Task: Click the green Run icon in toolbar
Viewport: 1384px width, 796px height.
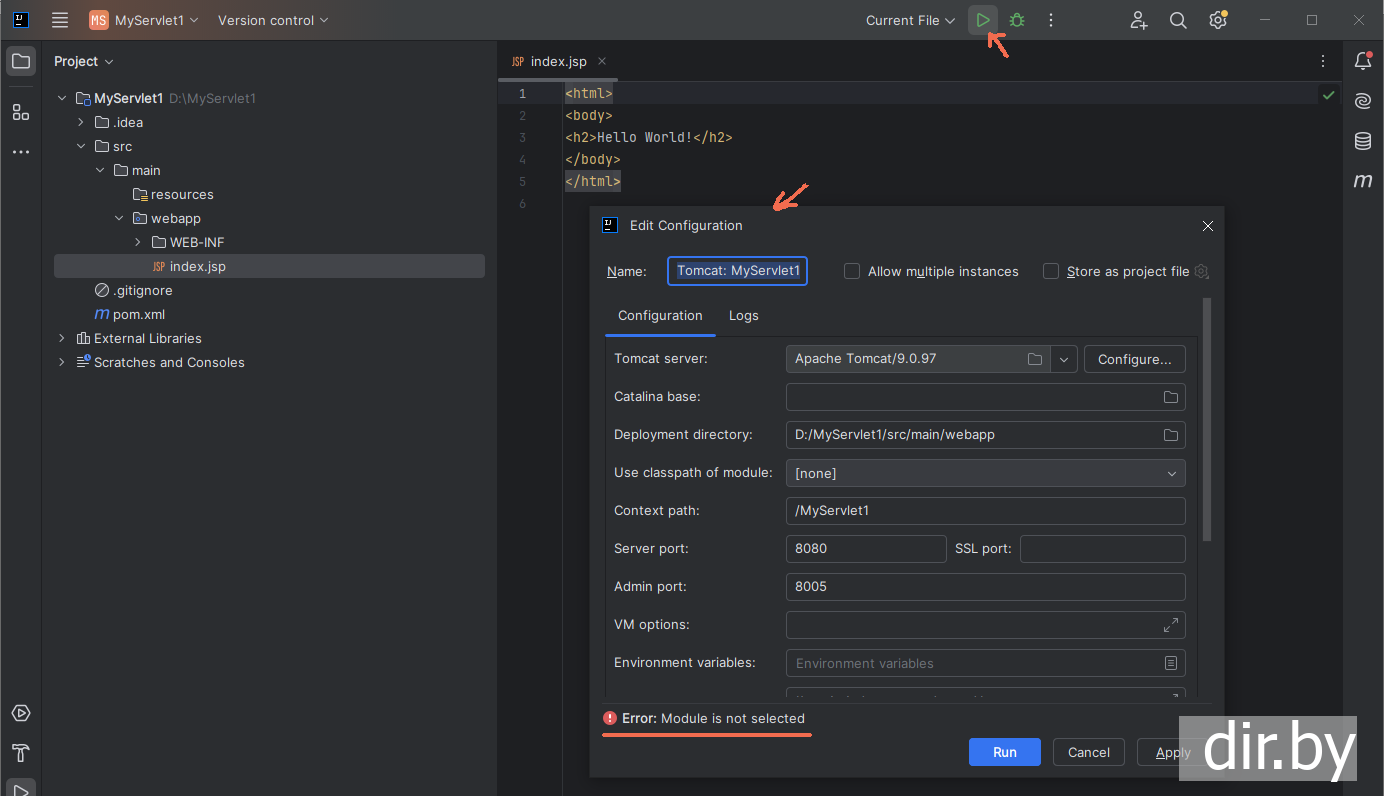Action: click(x=983, y=20)
